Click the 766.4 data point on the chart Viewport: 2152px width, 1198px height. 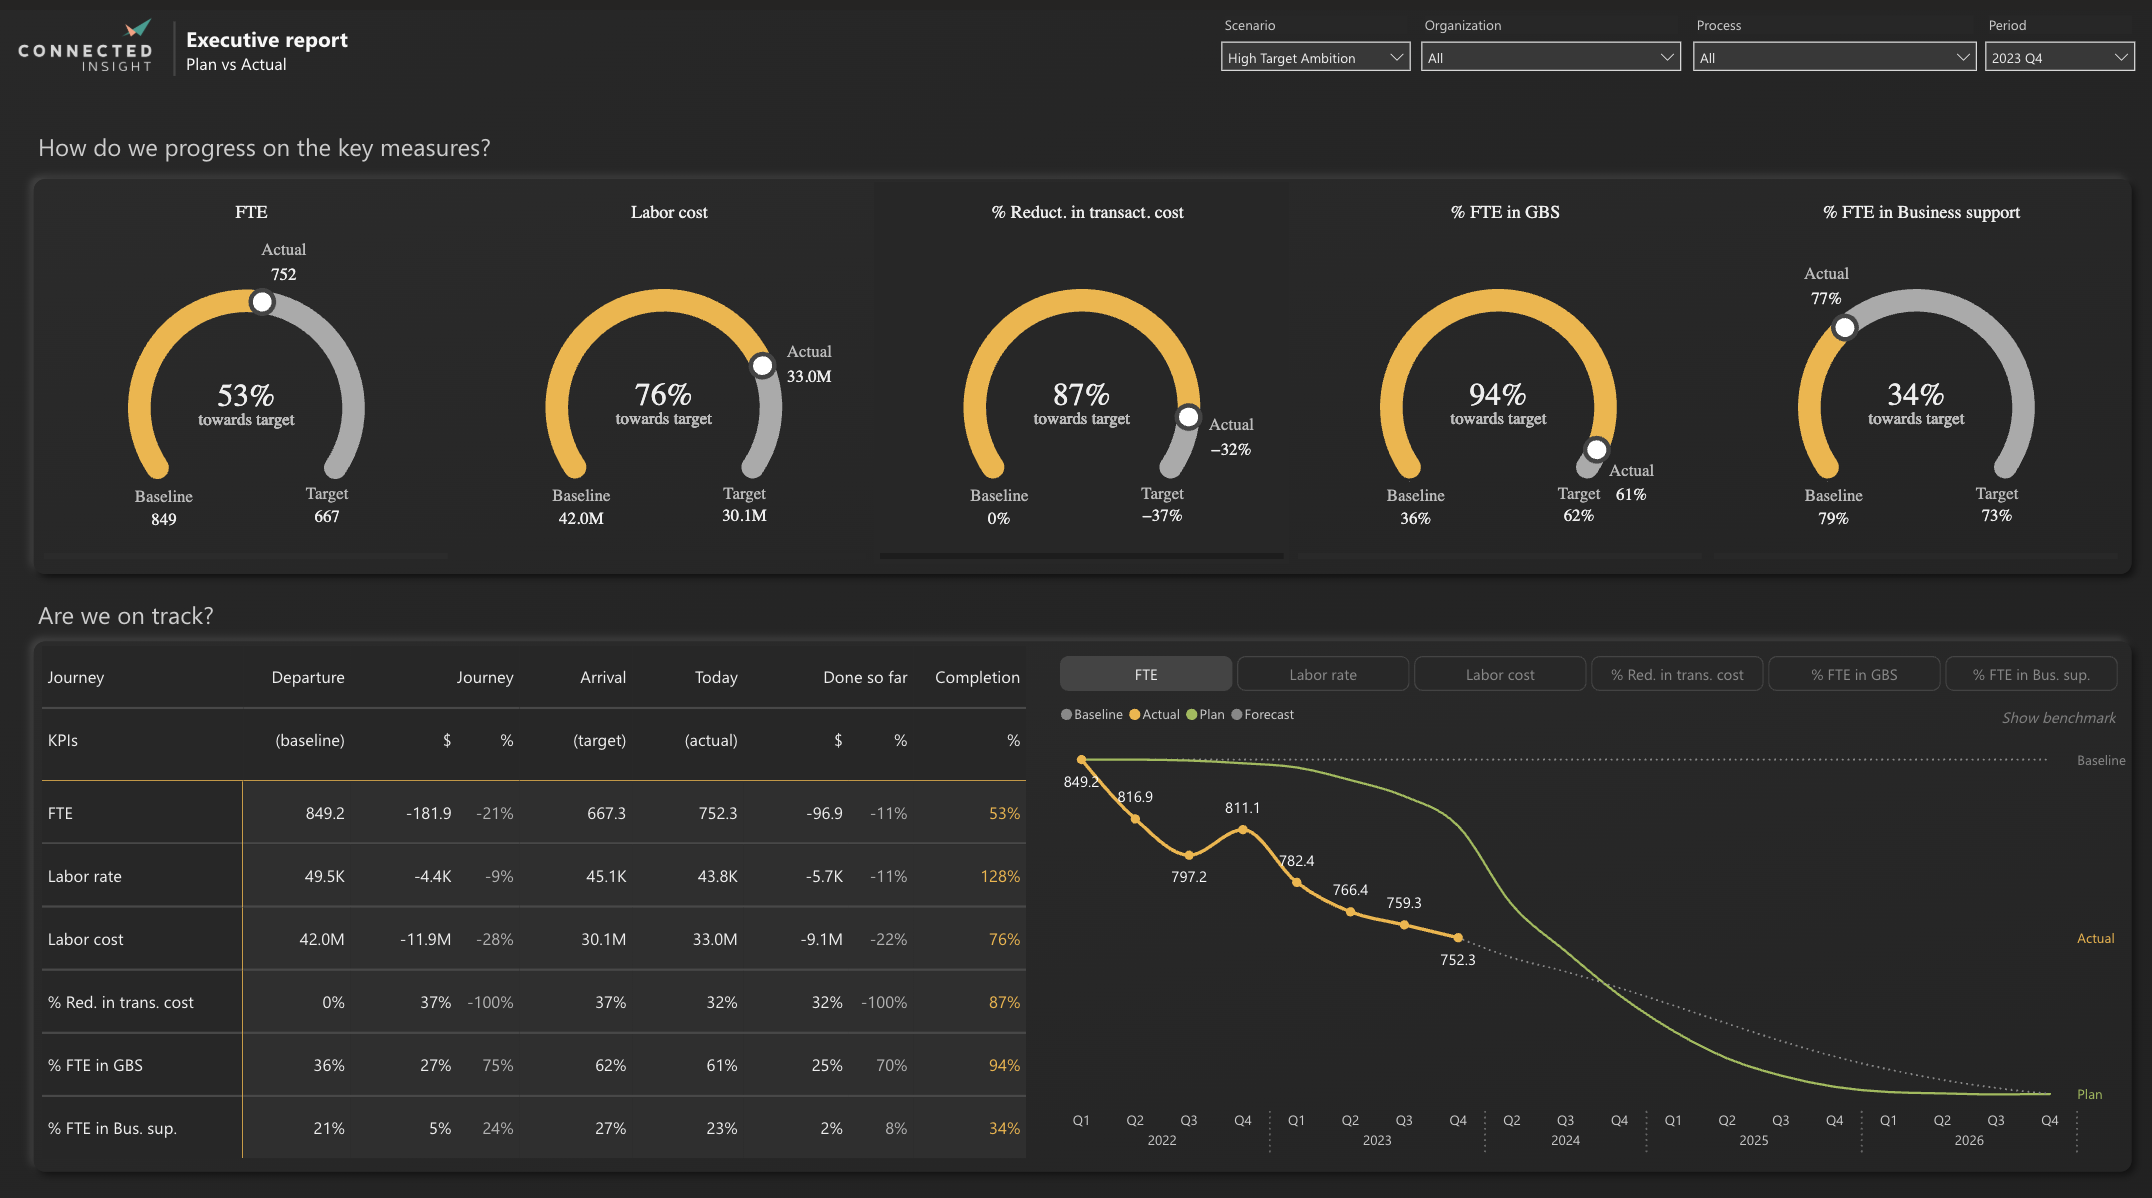pyautogui.click(x=1350, y=912)
